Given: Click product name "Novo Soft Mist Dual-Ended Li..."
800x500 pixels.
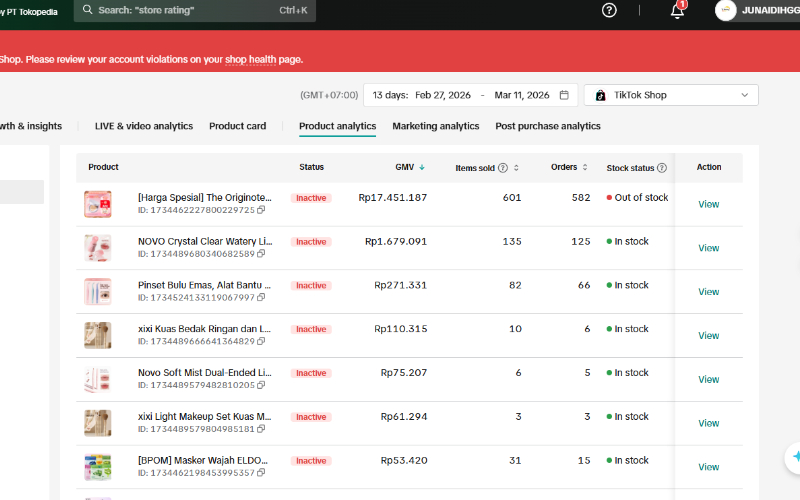Looking at the screenshot, I should [205, 373].
